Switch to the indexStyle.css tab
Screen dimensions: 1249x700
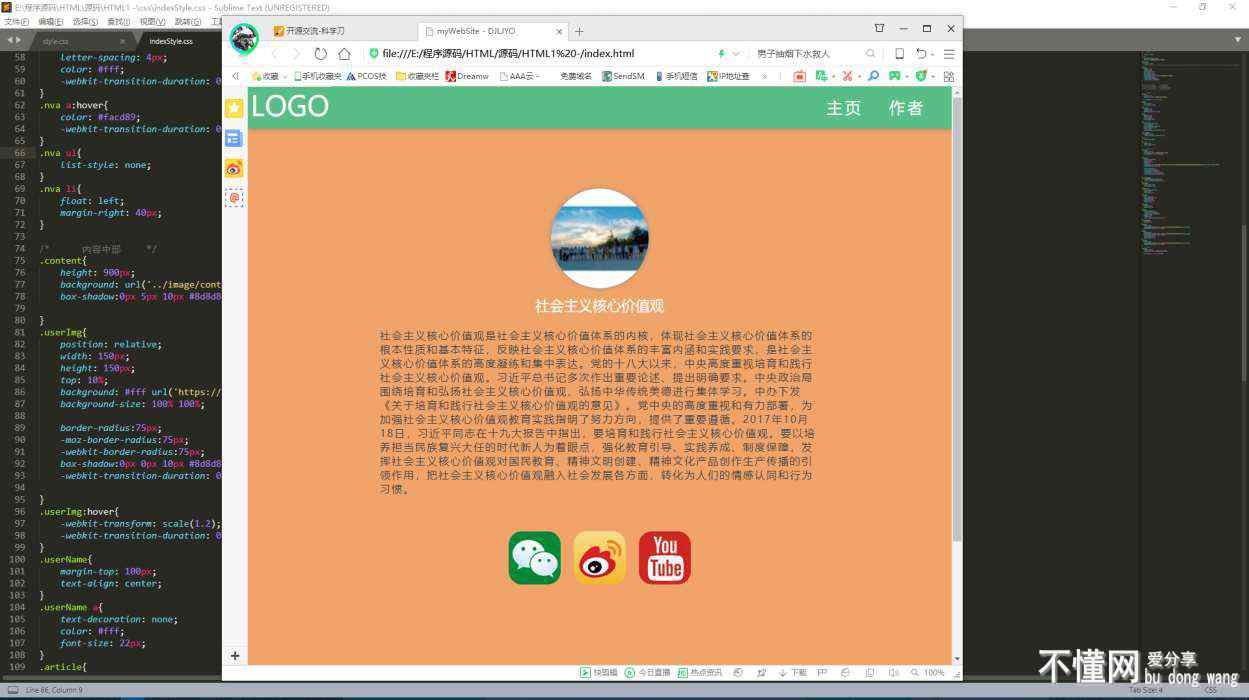click(171, 41)
